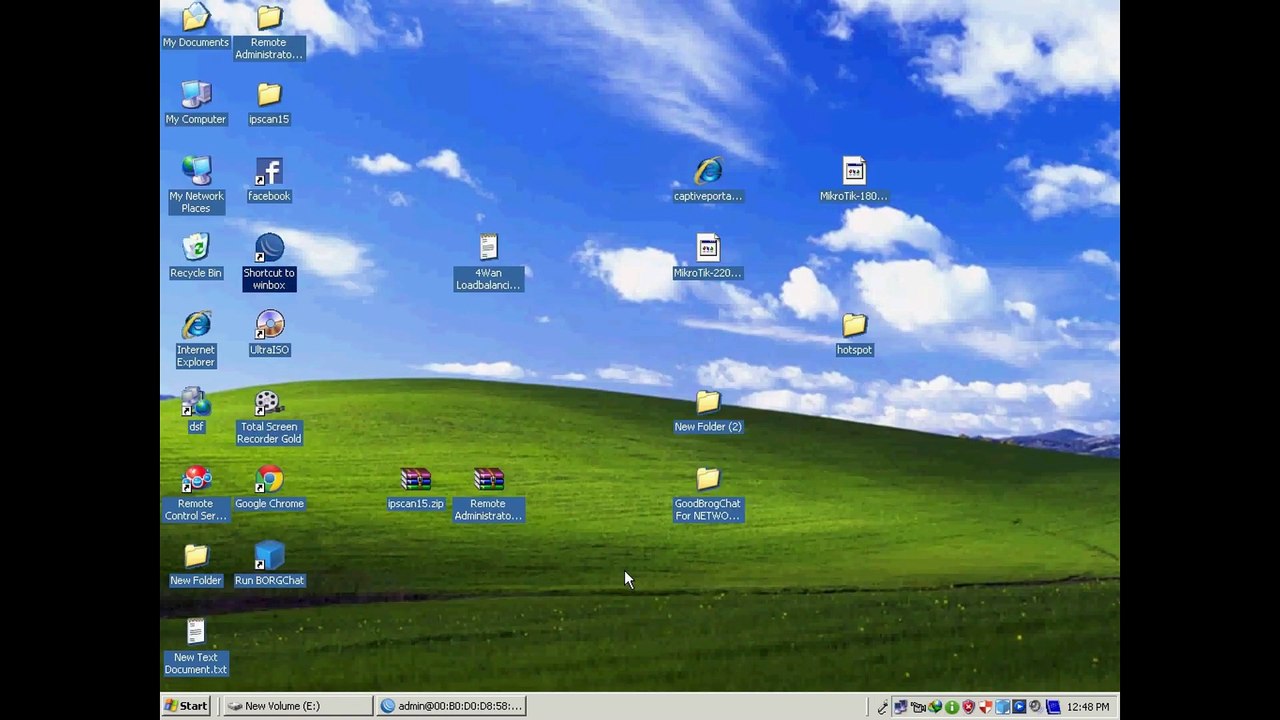Select the New Folder icon

196,564
